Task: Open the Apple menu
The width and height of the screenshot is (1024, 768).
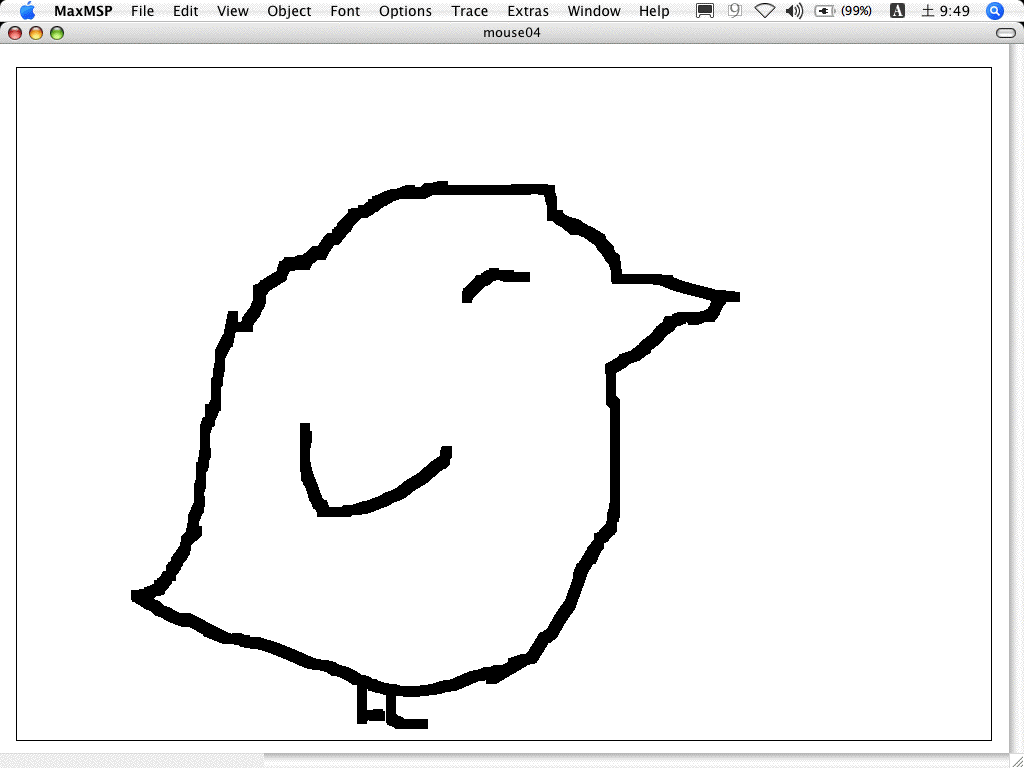Action: [x=27, y=10]
